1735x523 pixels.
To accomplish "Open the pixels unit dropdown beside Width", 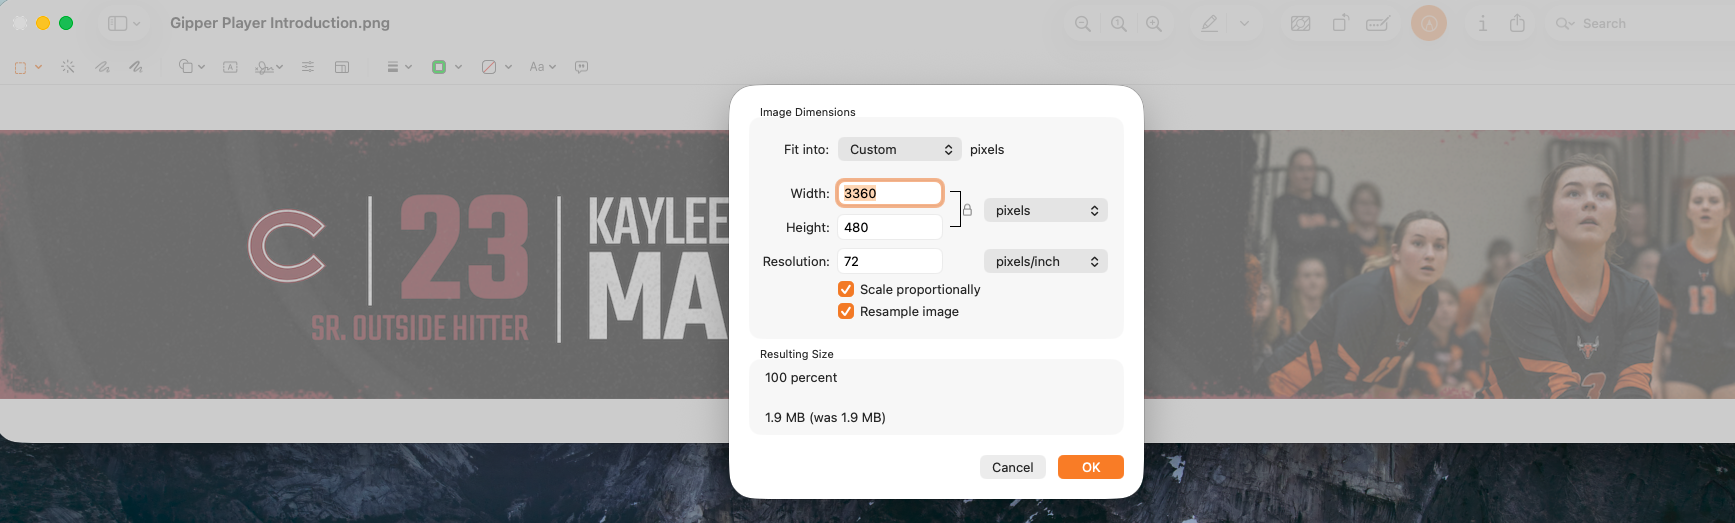I will (1046, 210).
